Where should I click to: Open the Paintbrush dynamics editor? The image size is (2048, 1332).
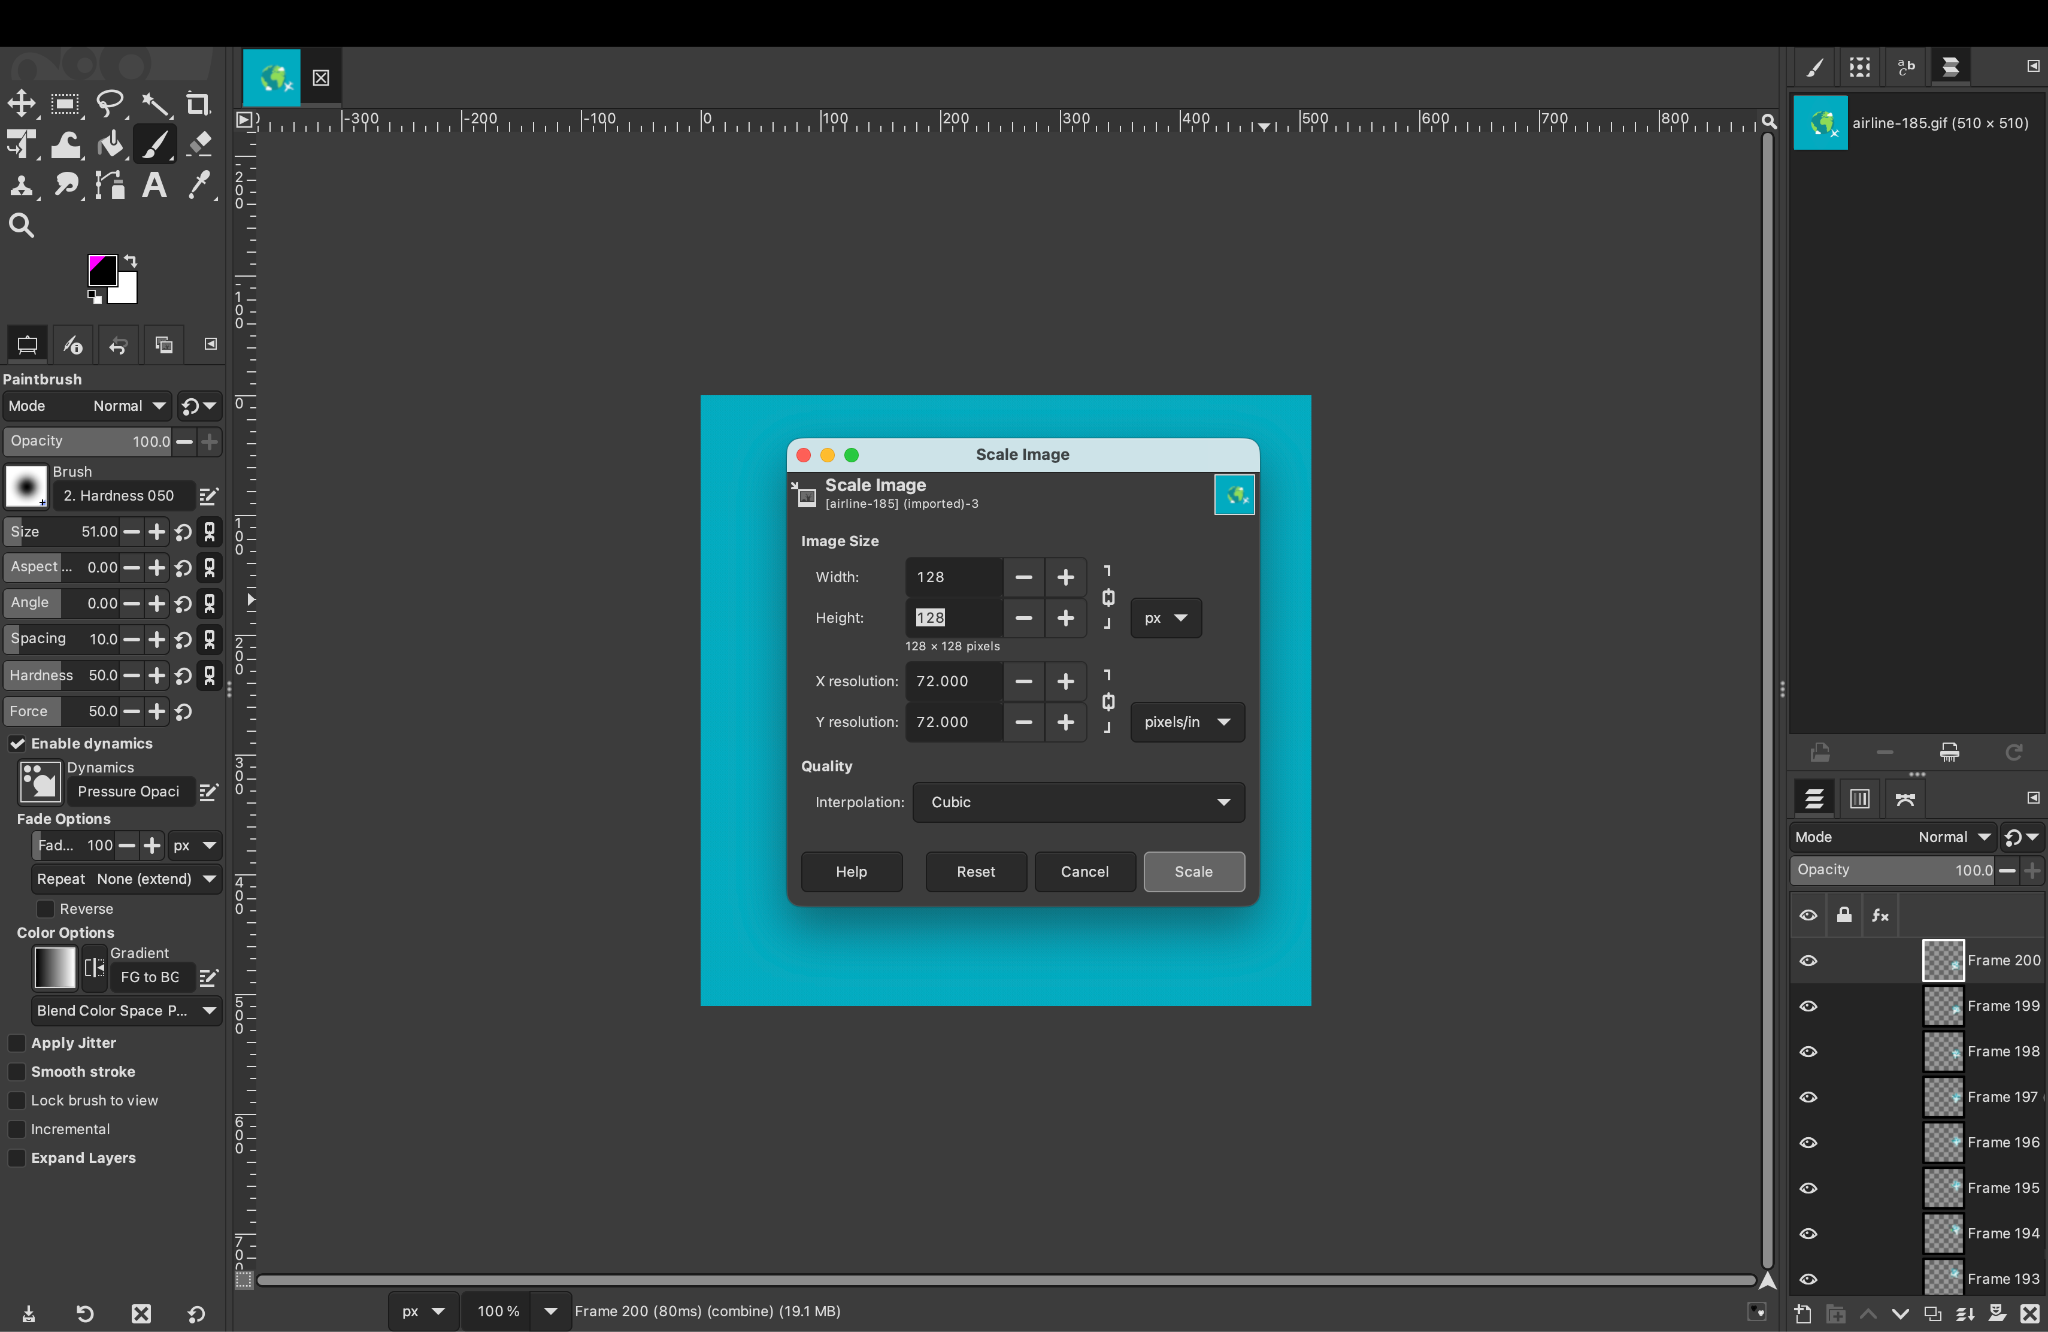click(209, 791)
